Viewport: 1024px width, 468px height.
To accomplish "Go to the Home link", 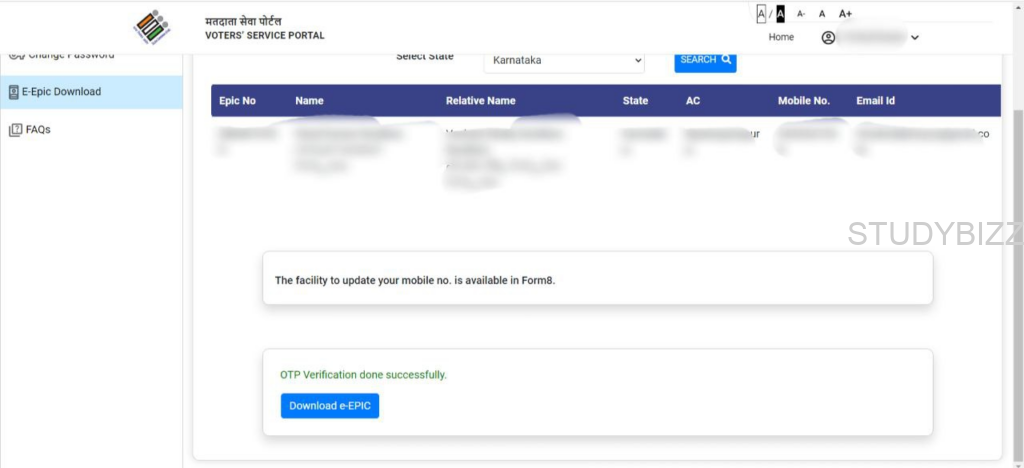I will click(781, 37).
